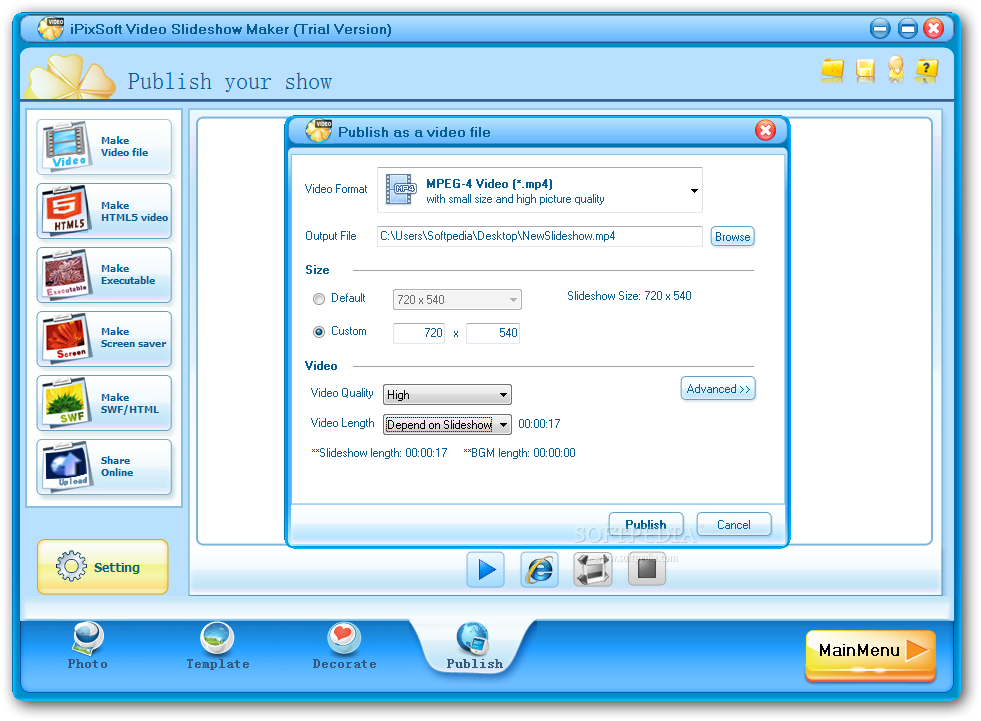
Task: Minimize the main window with the middle button
Action: [907, 28]
